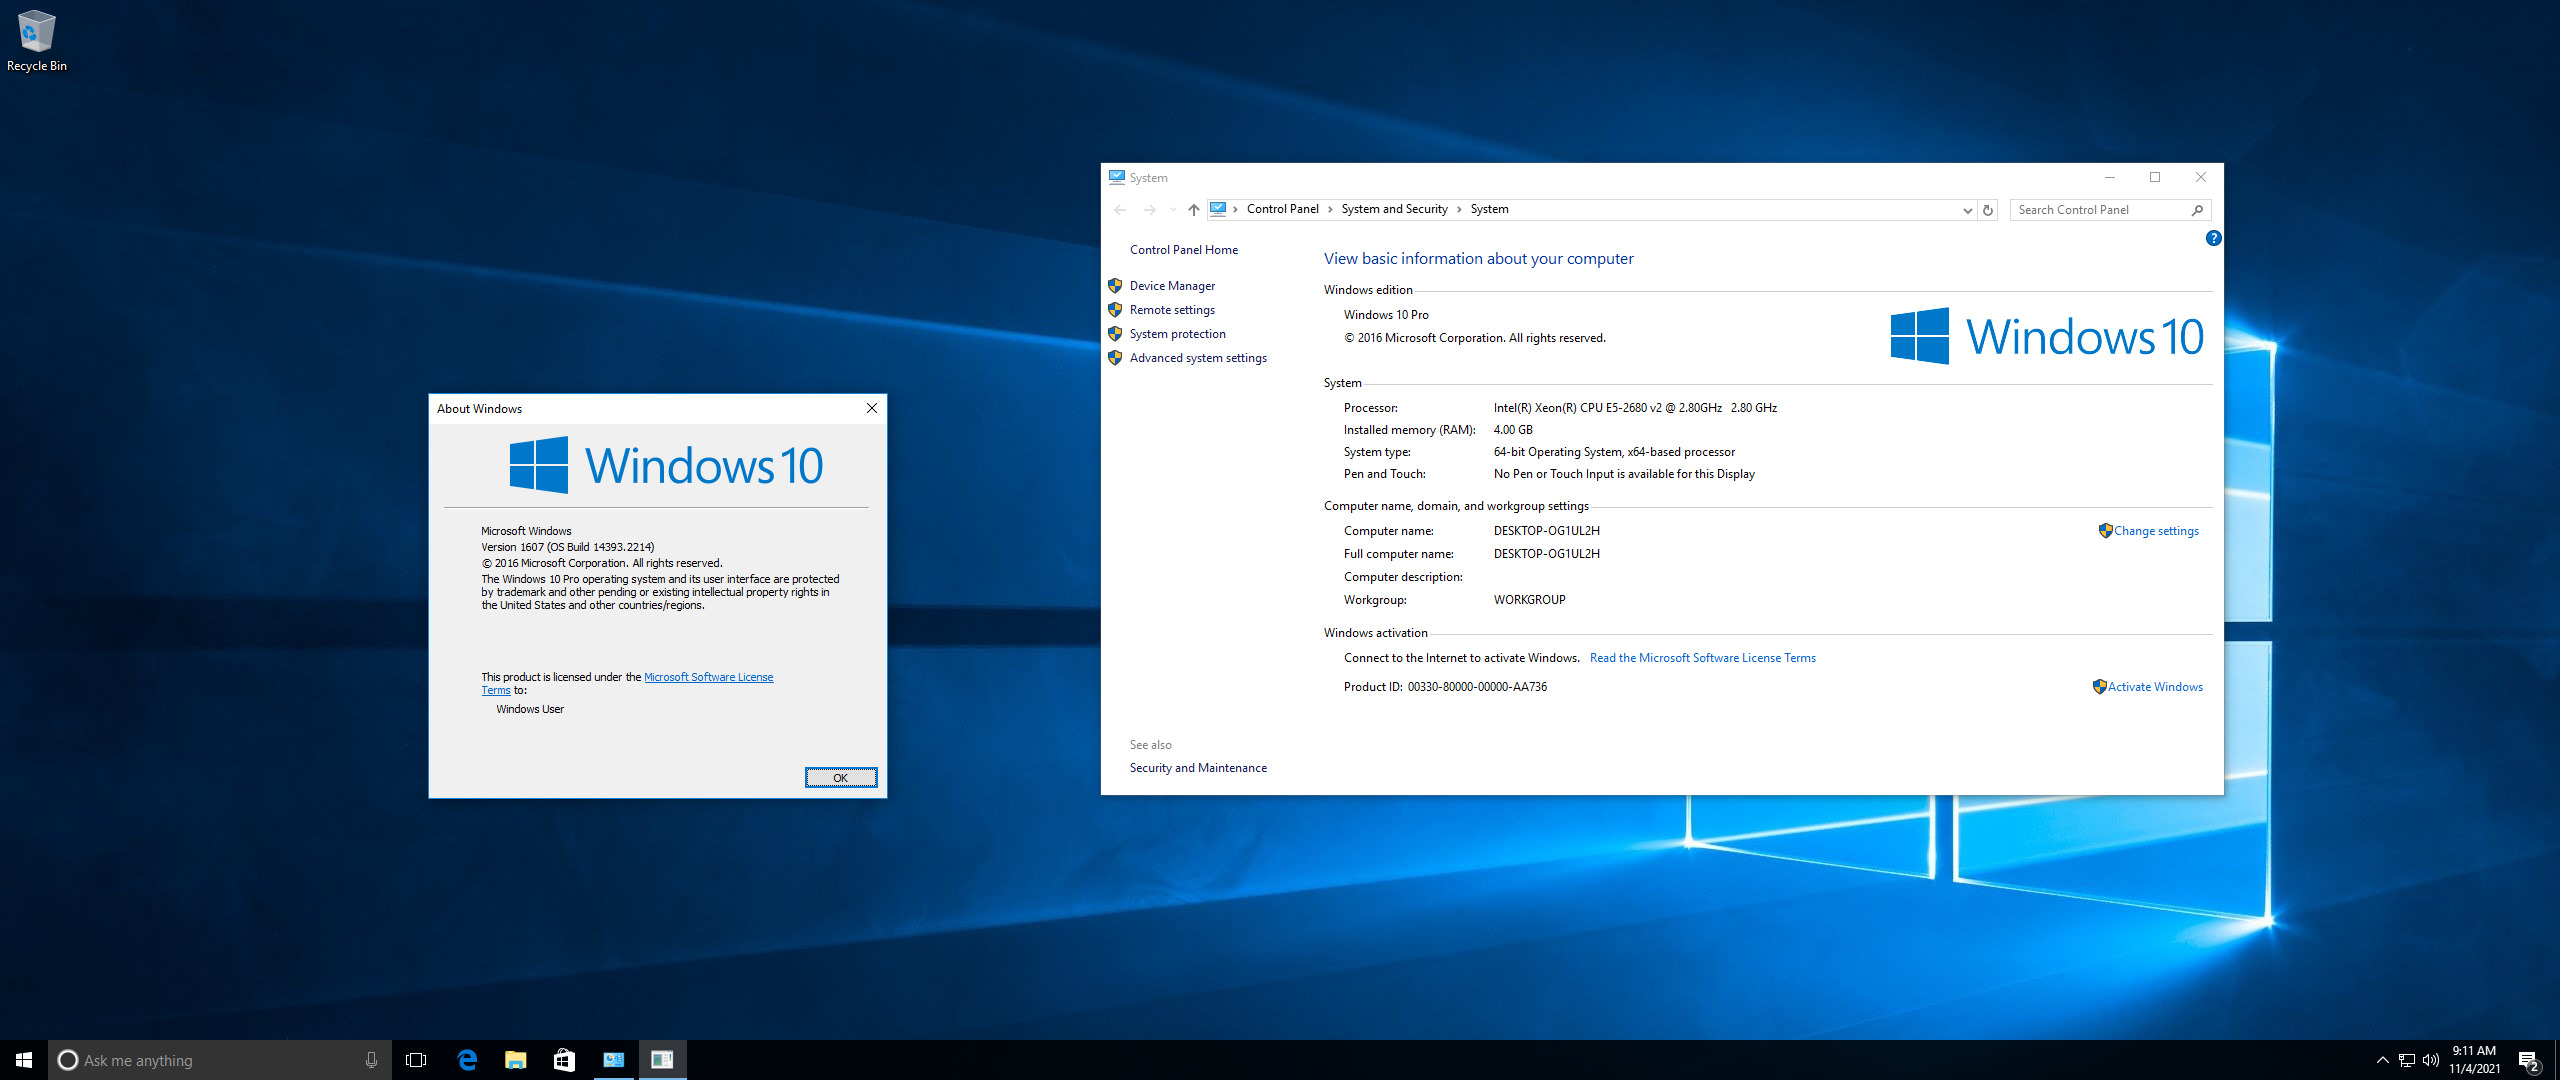Image resolution: width=2560 pixels, height=1080 pixels.
Task: Expand the chevron after System and Security
Action: [1459, 209]
